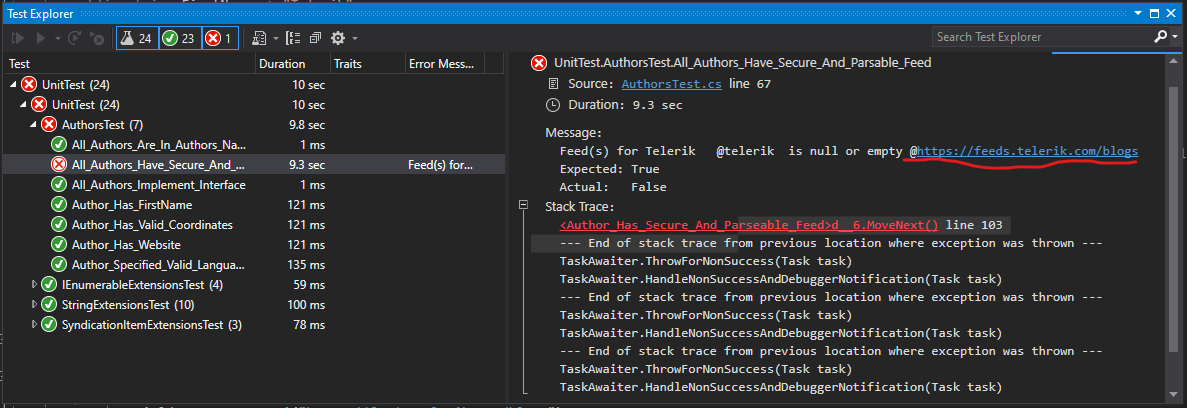Collapse the top-level UnitTest (24) node

[12, 85]
